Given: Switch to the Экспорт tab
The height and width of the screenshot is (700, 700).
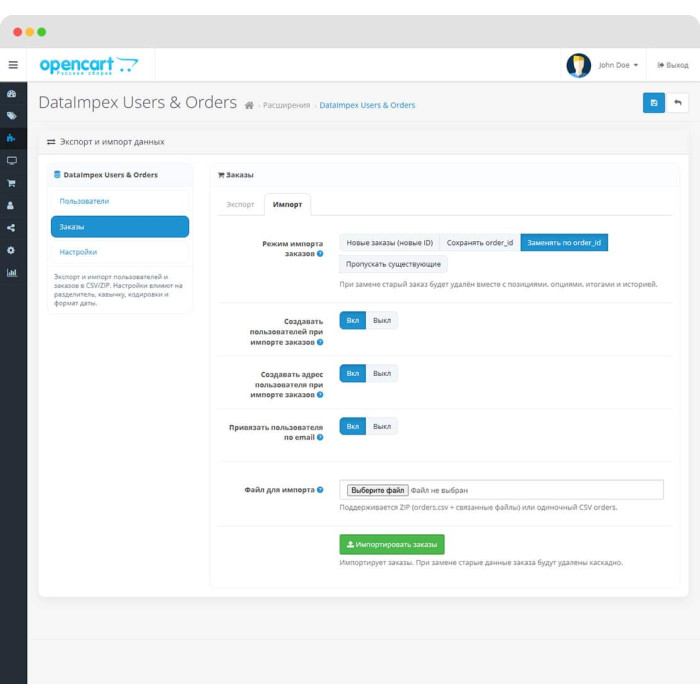Looking at the screenshot, I should (240, 204).
